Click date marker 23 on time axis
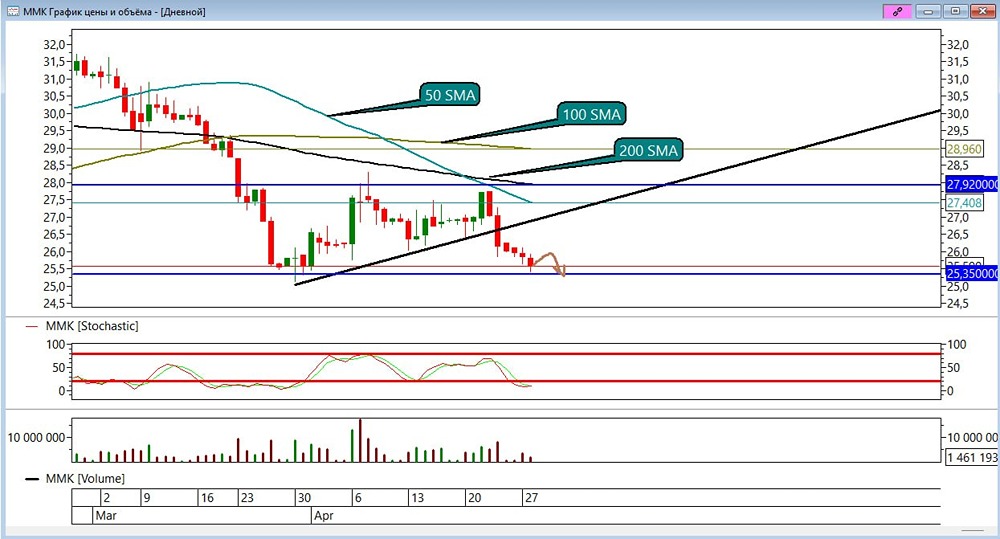Image resolution: width=1000 pixels, height=539 pixels. [x=247, y=498]
